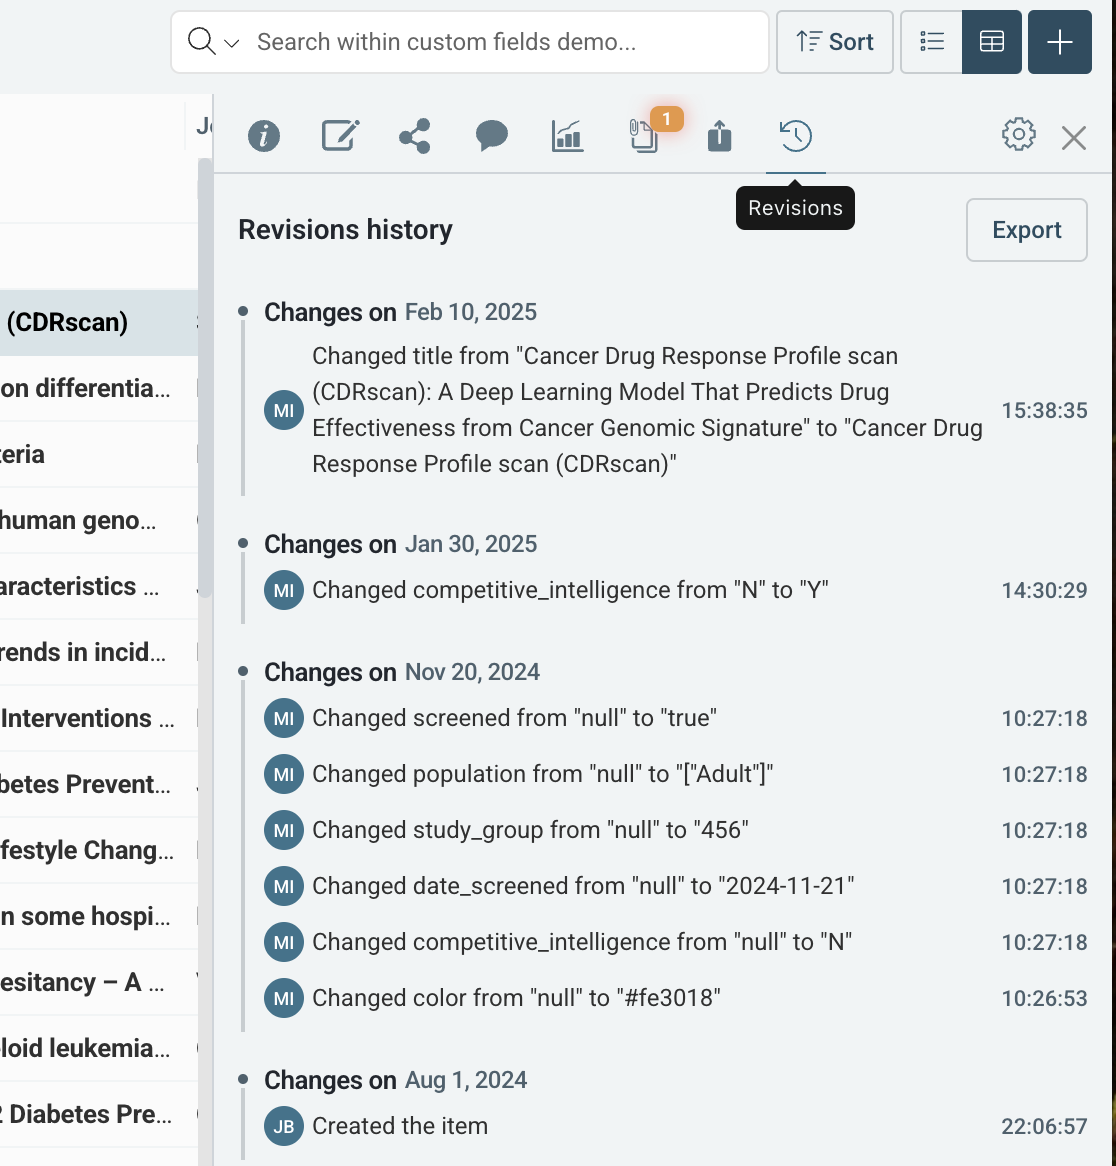The height and width of the screenshot is (1166, 1116).
Task: Click MI avatar beside 'Changed screened'
Action: (x=284, y=718)
